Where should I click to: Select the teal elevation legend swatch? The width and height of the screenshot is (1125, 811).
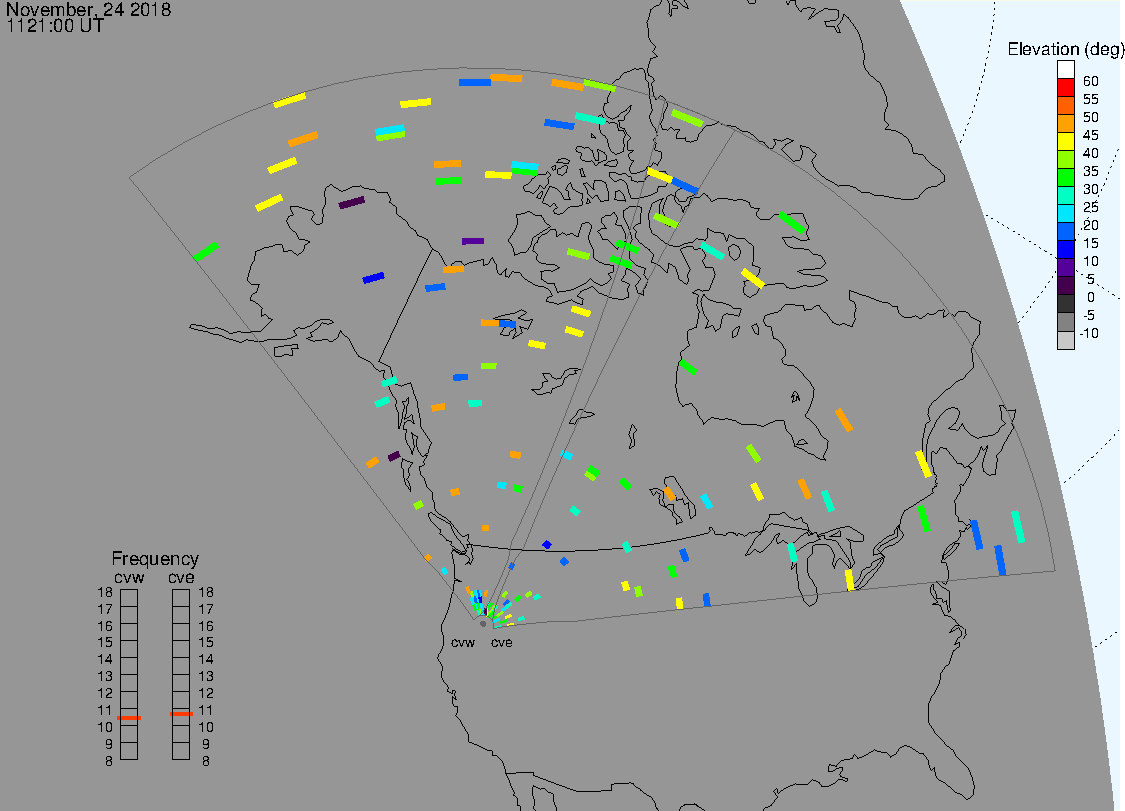pos(1065,195)
